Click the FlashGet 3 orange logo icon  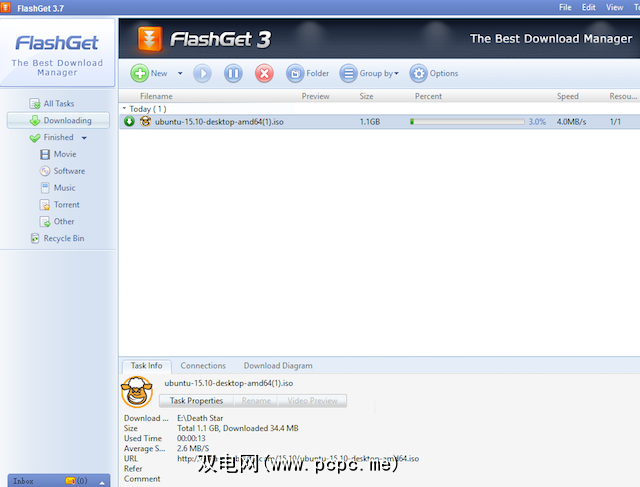pos(150,39)
